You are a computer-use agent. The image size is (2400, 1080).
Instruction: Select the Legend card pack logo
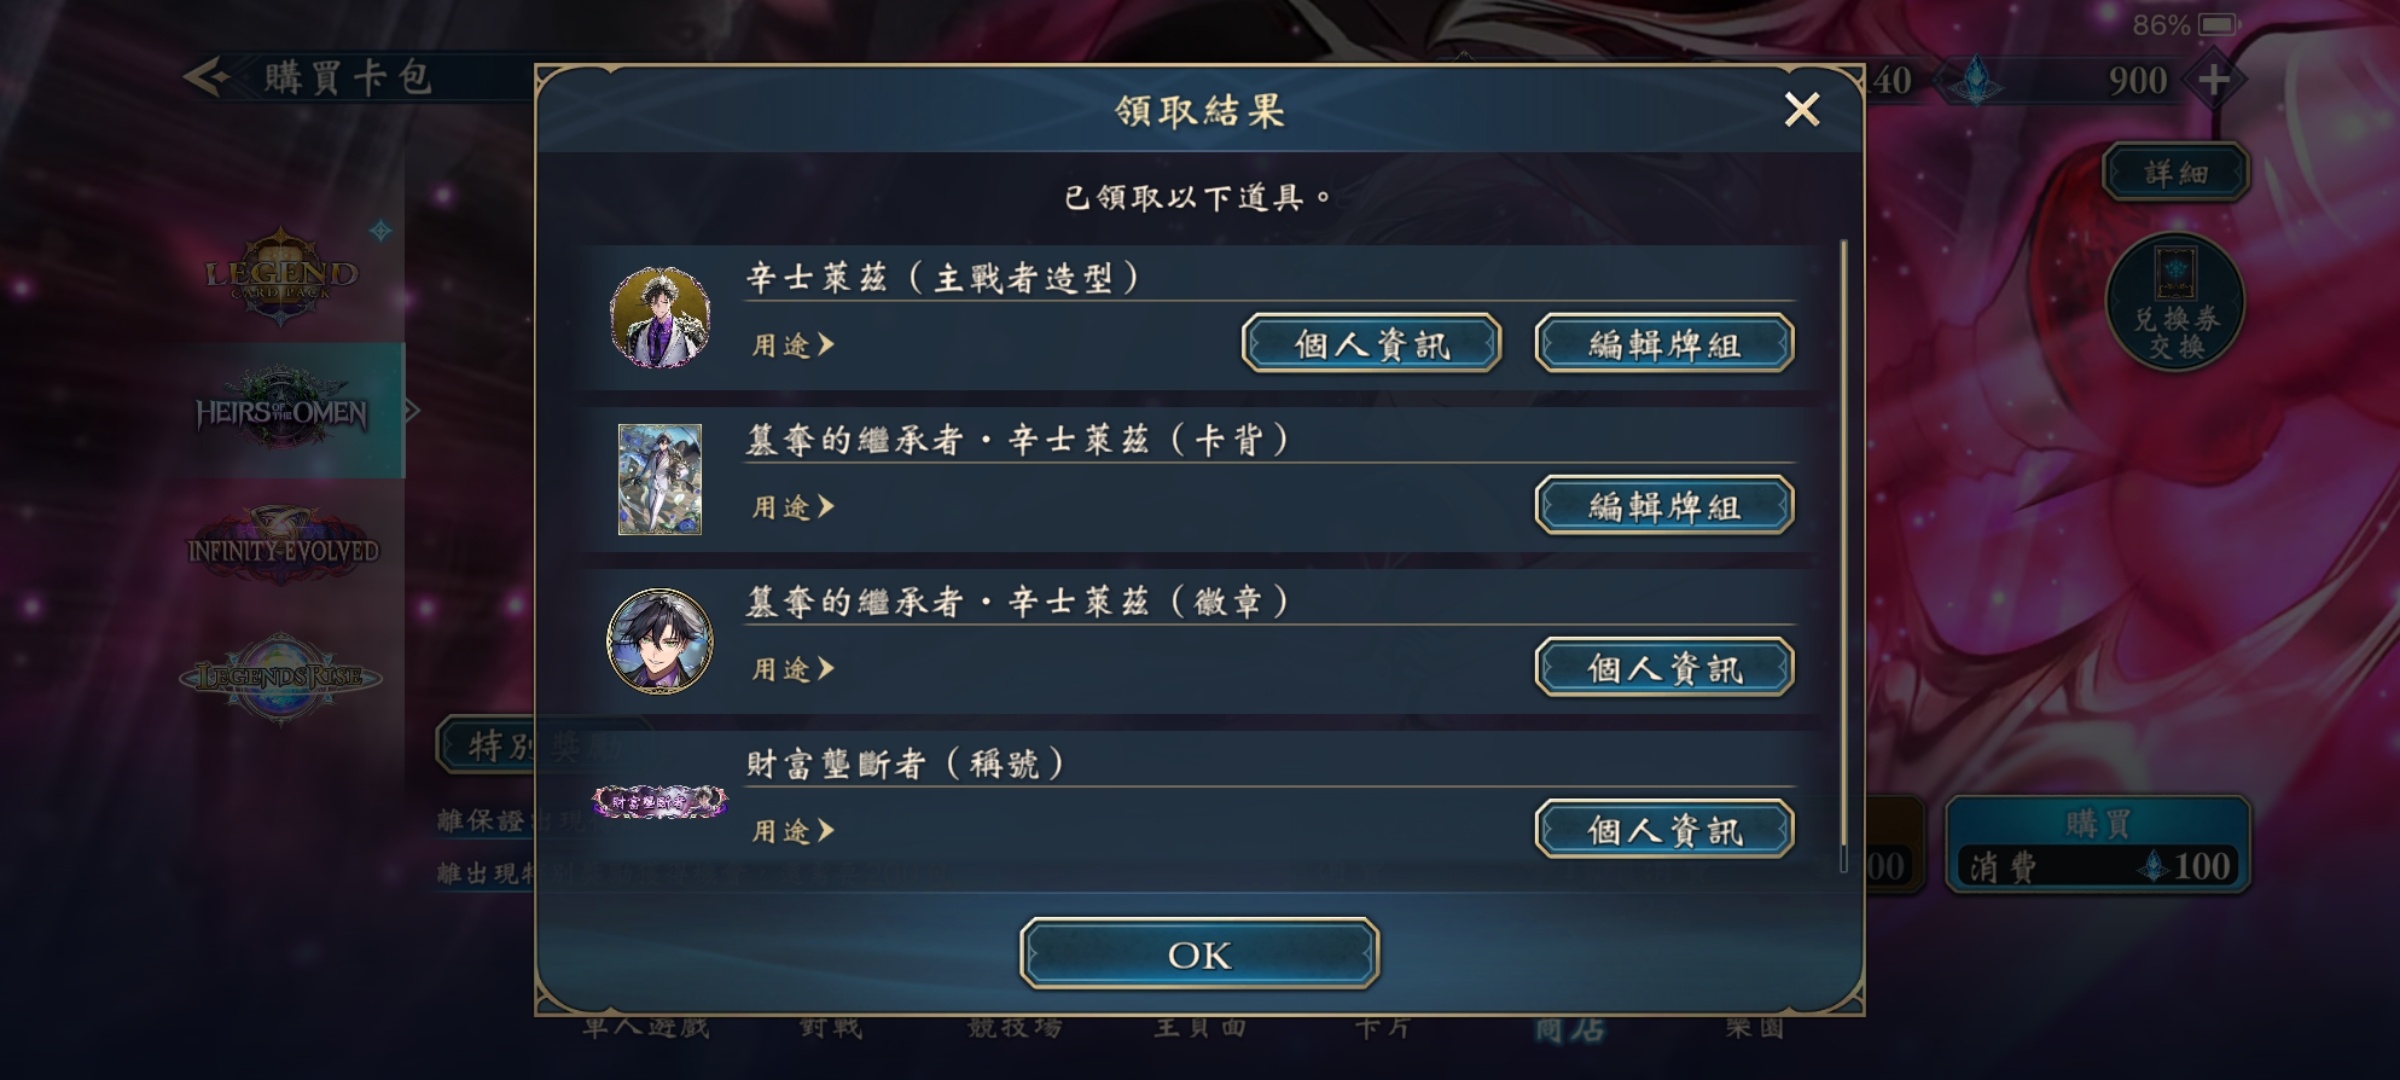[281, 276]
